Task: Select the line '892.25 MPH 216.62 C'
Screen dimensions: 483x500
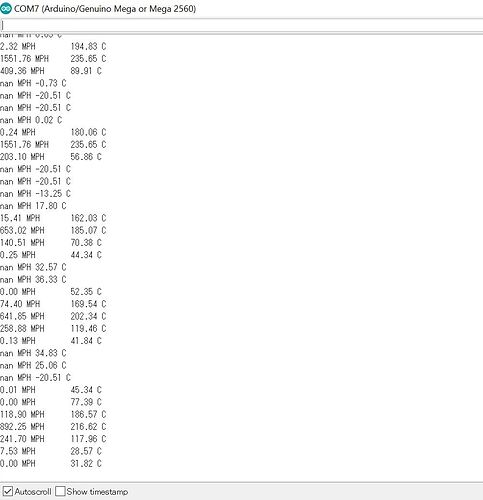Action: coord(53,427)
